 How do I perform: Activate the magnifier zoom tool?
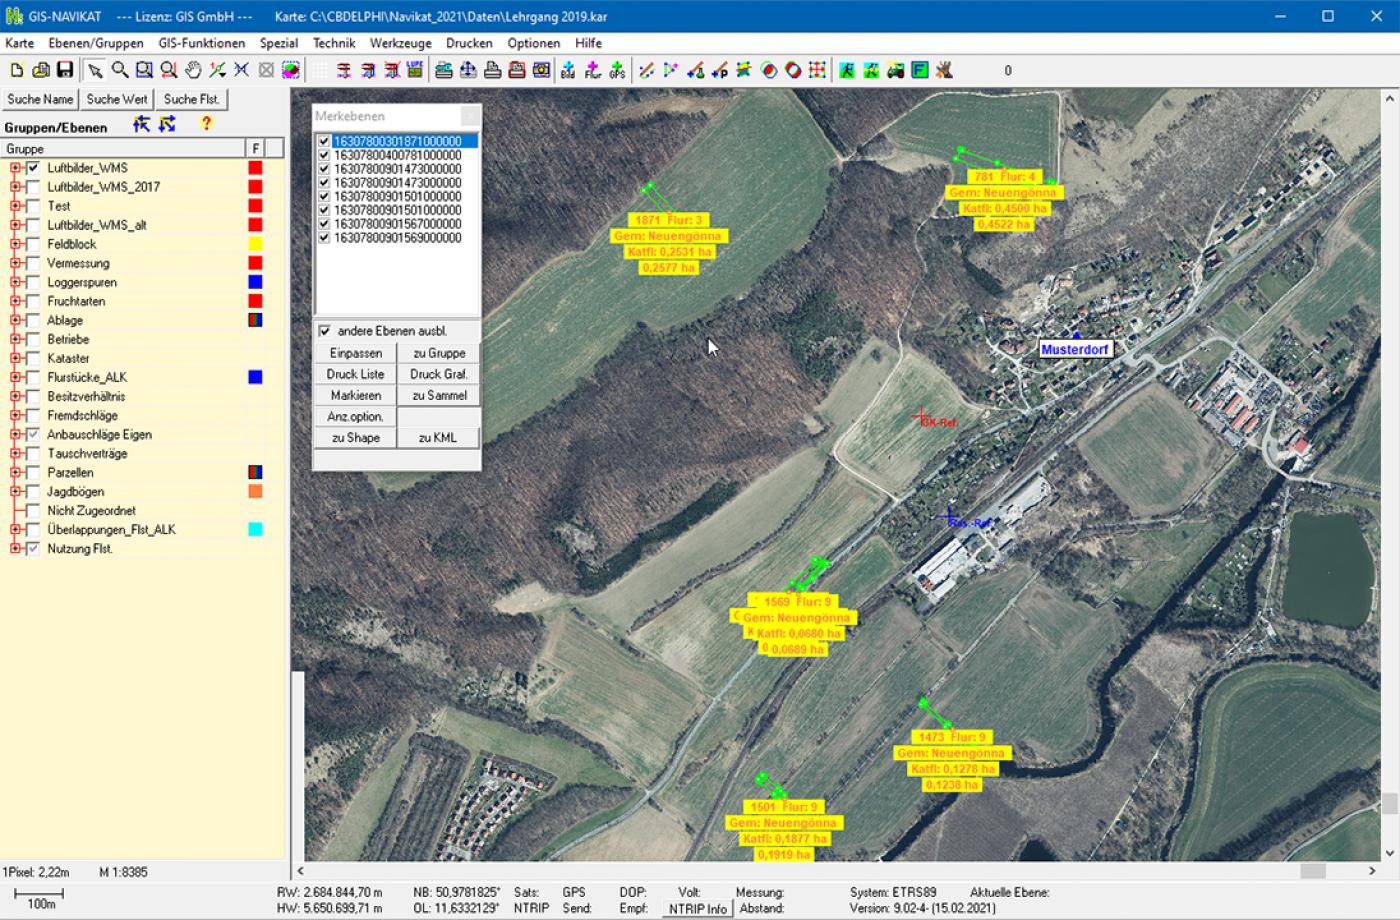click(120, 70)
